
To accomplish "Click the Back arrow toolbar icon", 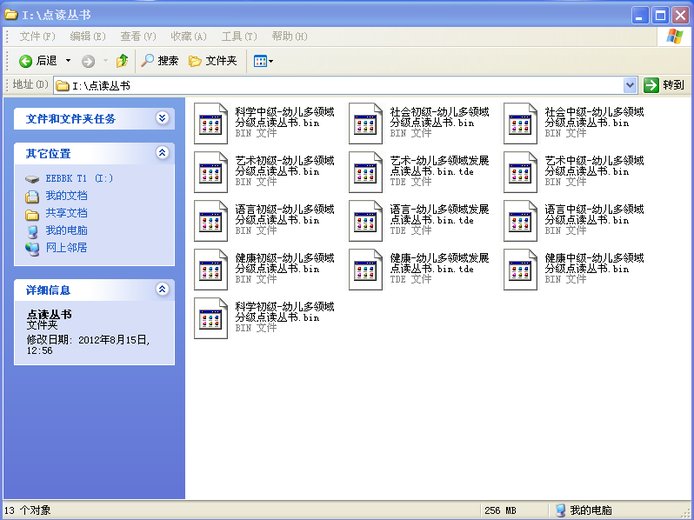I will (x=26, y=61).
